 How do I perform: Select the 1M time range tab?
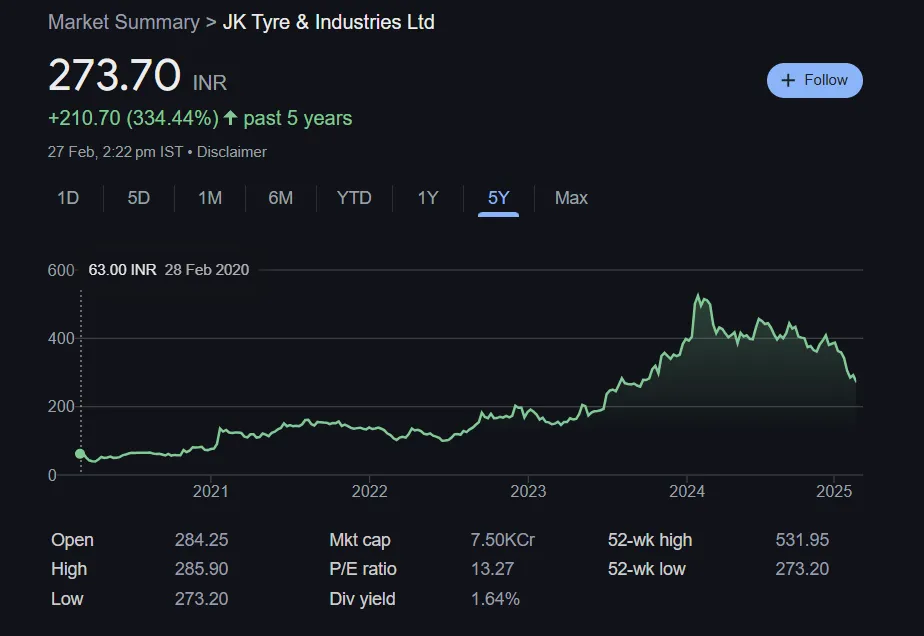tap(210, 198)
